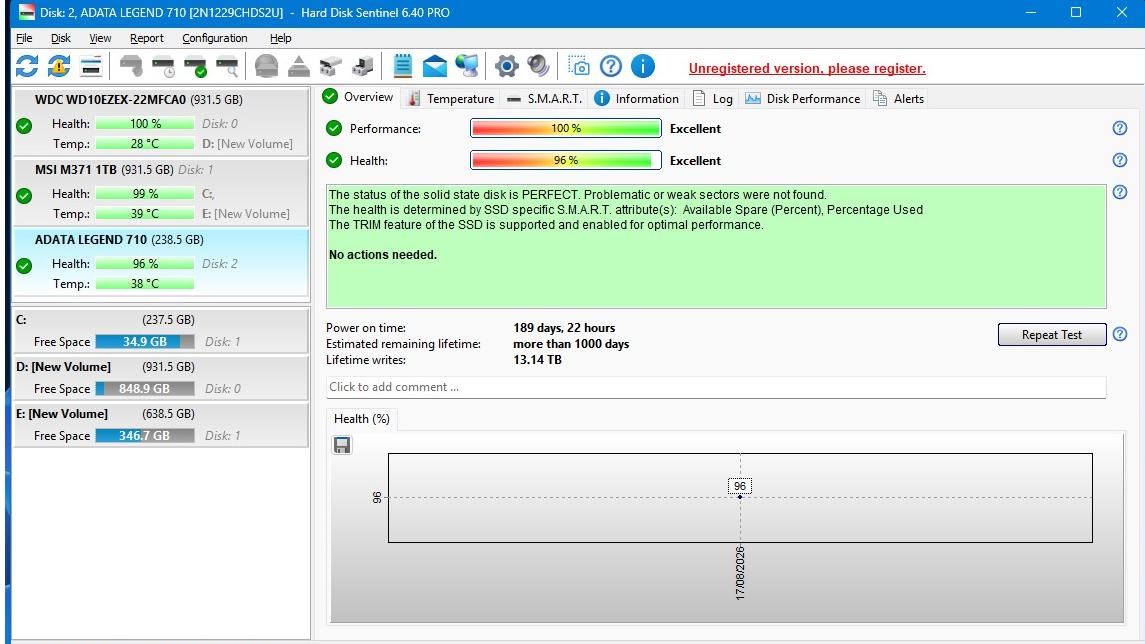The width and height of the screenshot is (1145, 644).
Task: Click the help icon beside Health row
Action: tap(1119, 160)
